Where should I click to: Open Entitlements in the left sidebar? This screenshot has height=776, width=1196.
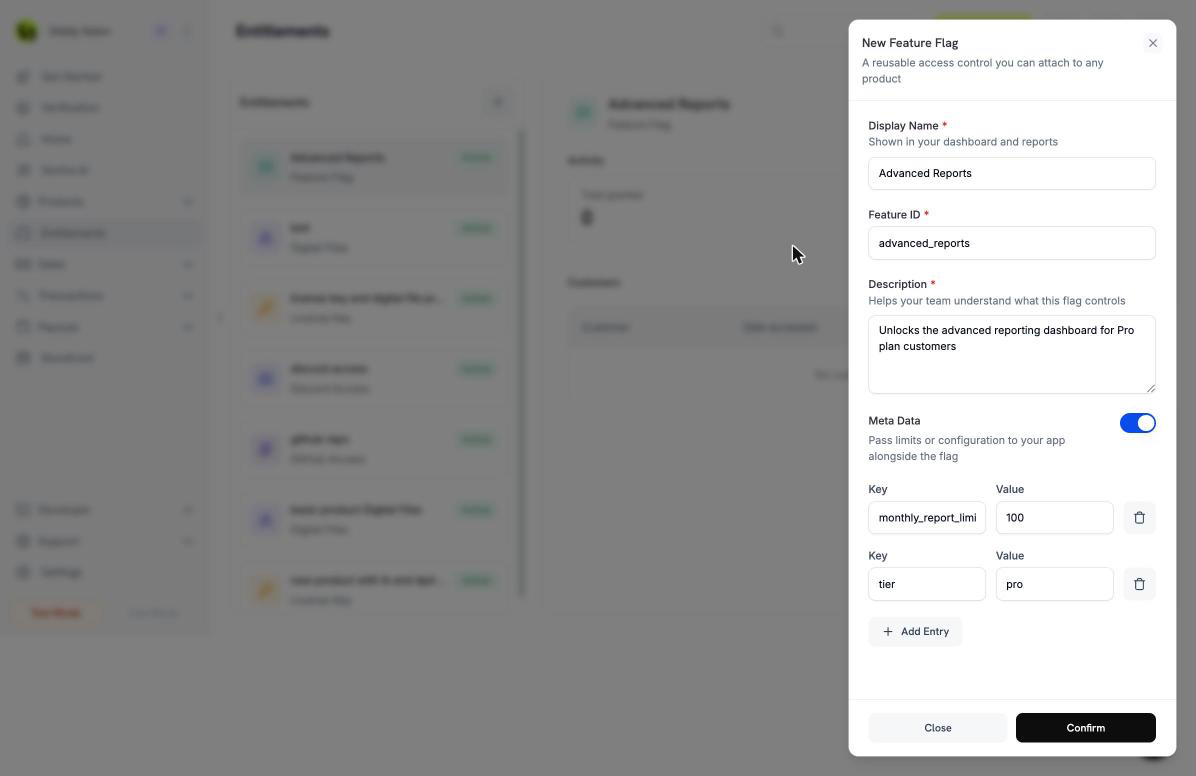coord(105,233)
